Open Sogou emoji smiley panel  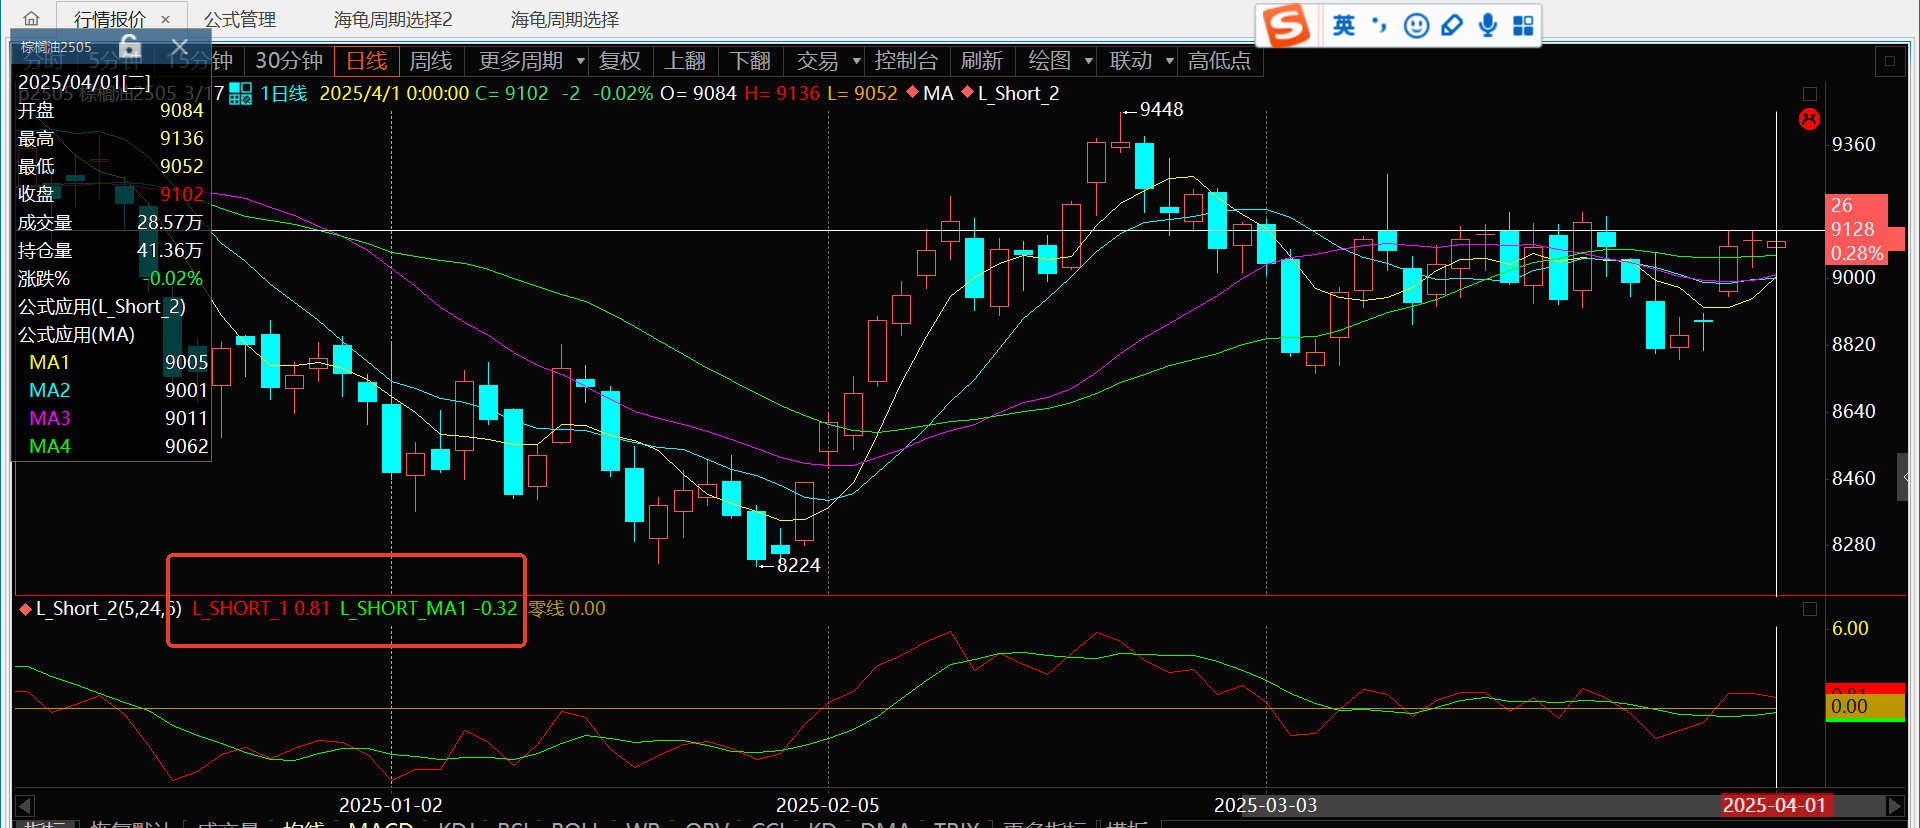1416,25
